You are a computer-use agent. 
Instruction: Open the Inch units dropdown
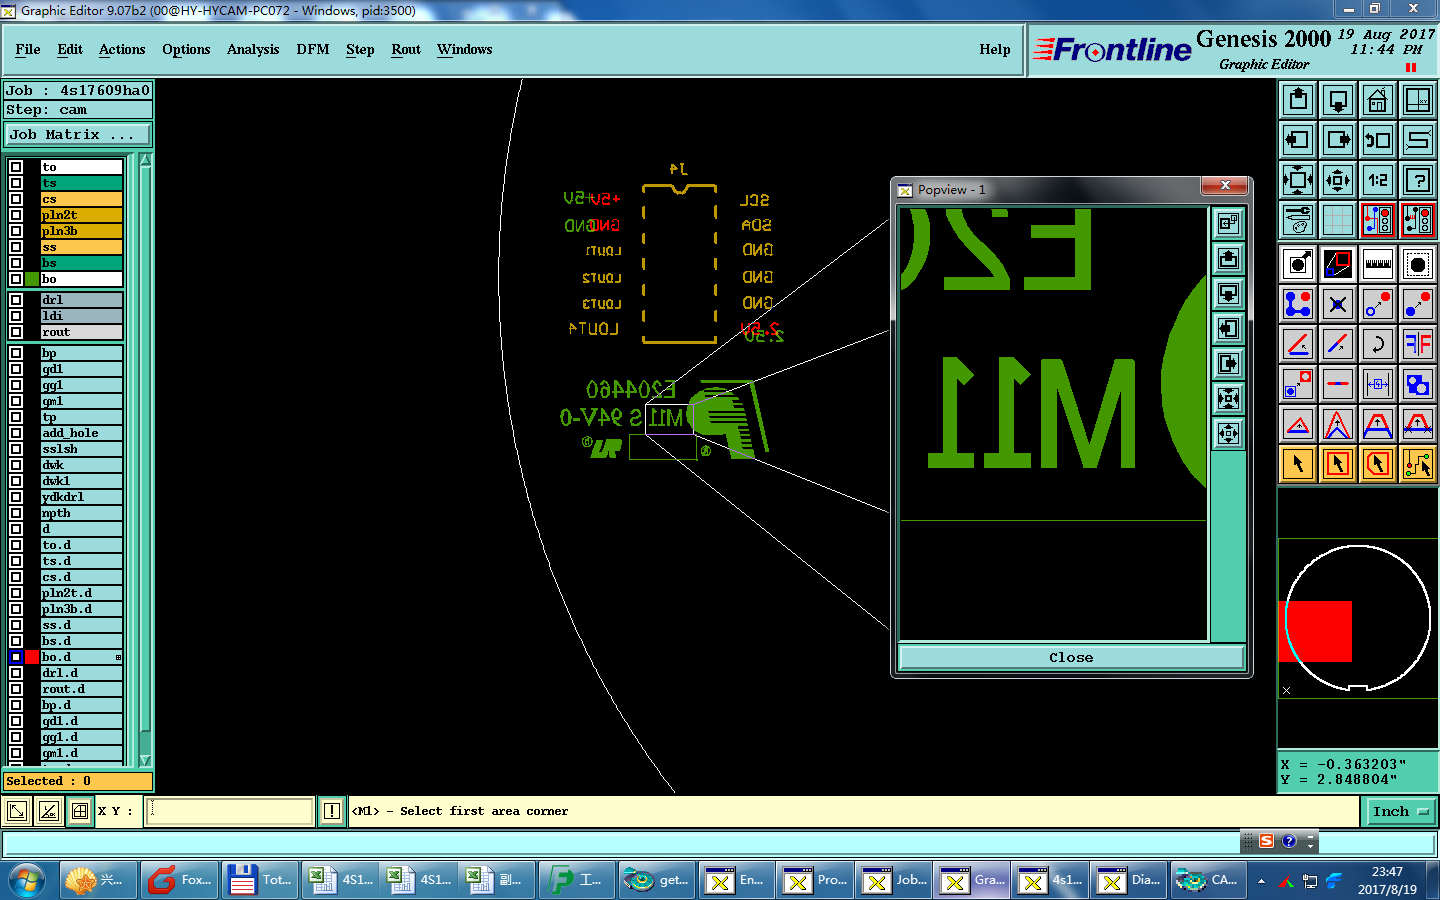(1401, 811)
